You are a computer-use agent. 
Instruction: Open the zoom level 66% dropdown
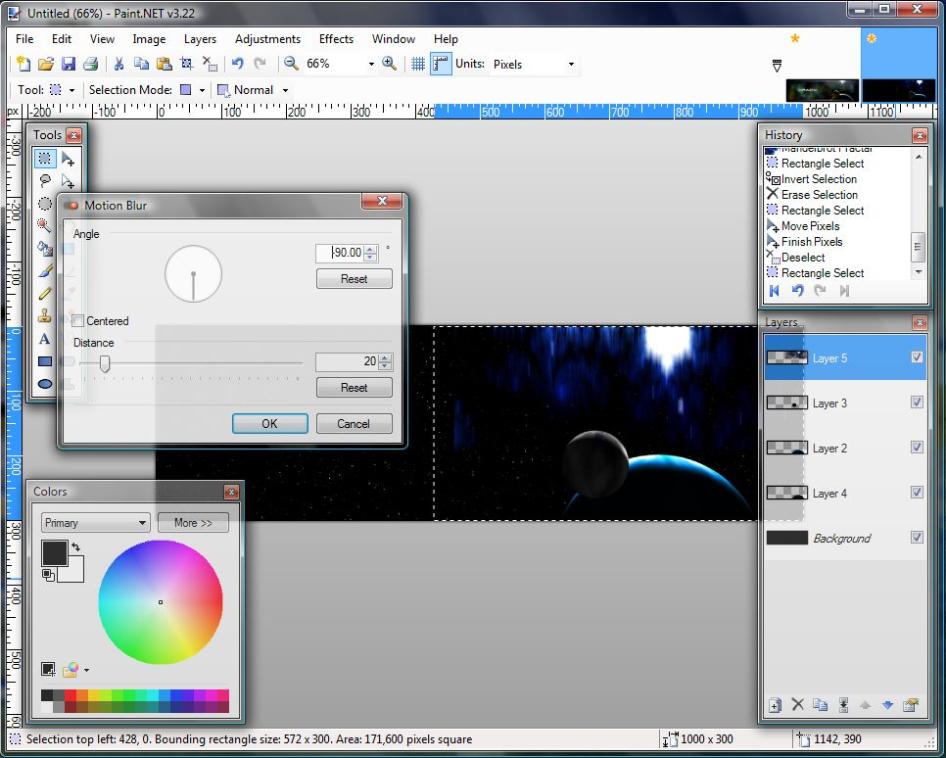coord(371,64)
